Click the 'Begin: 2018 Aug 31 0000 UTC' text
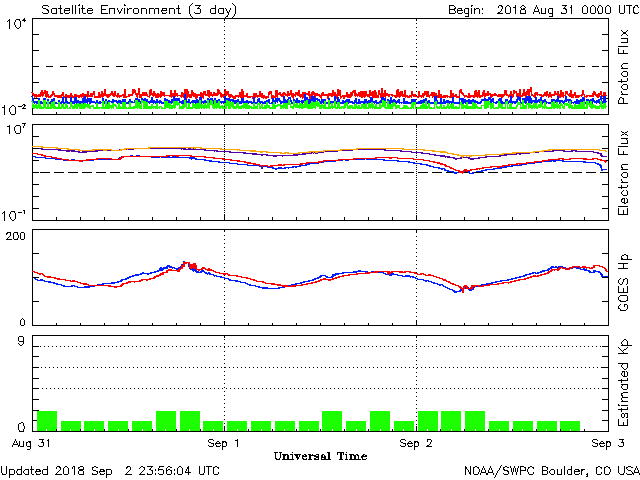 click(x=543, y=10)
